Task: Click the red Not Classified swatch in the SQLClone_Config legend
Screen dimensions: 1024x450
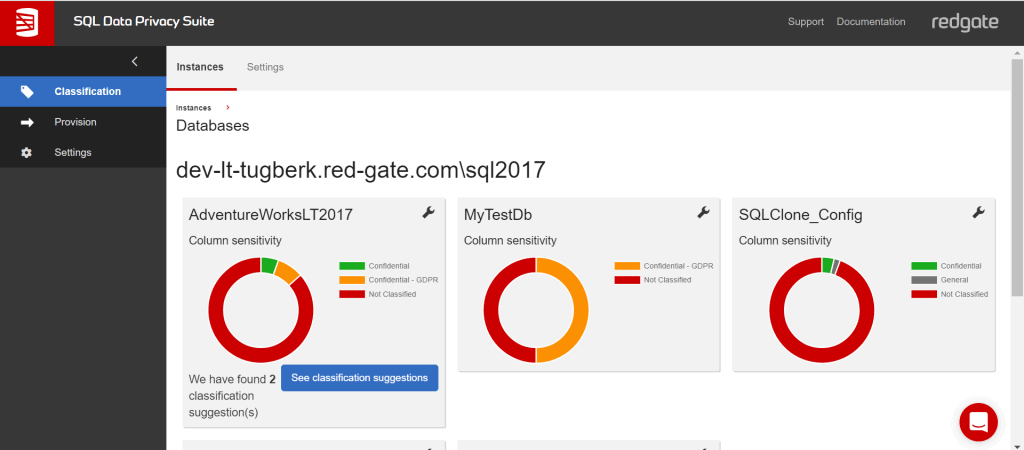Action: coord(924,295)
